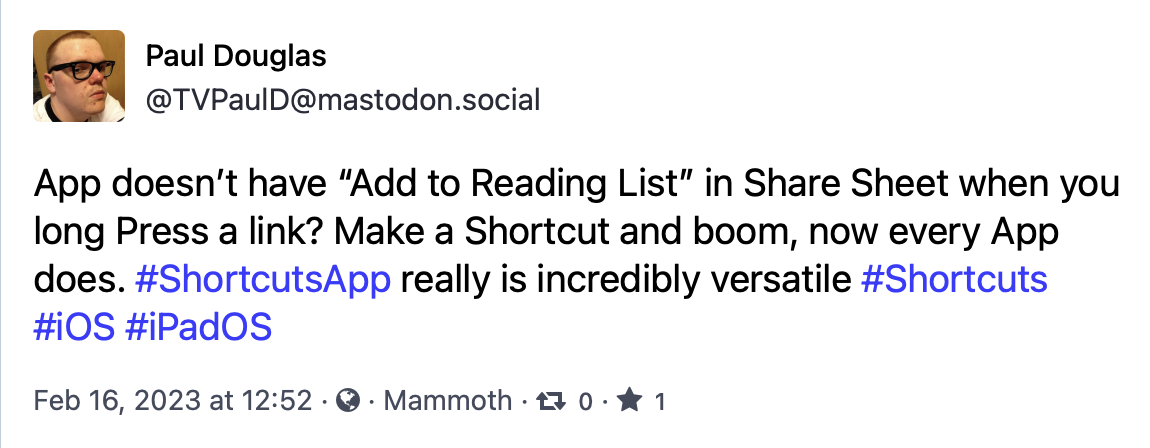Click the Feb 16, 2023 timestamp

point(173,400)
